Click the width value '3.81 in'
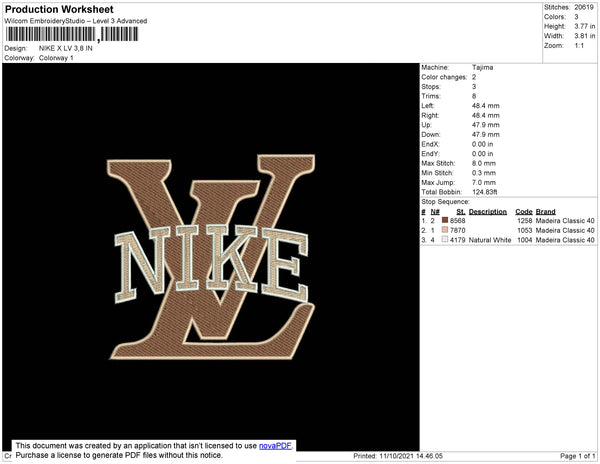600x464 pixels. [x=585, y=36]
